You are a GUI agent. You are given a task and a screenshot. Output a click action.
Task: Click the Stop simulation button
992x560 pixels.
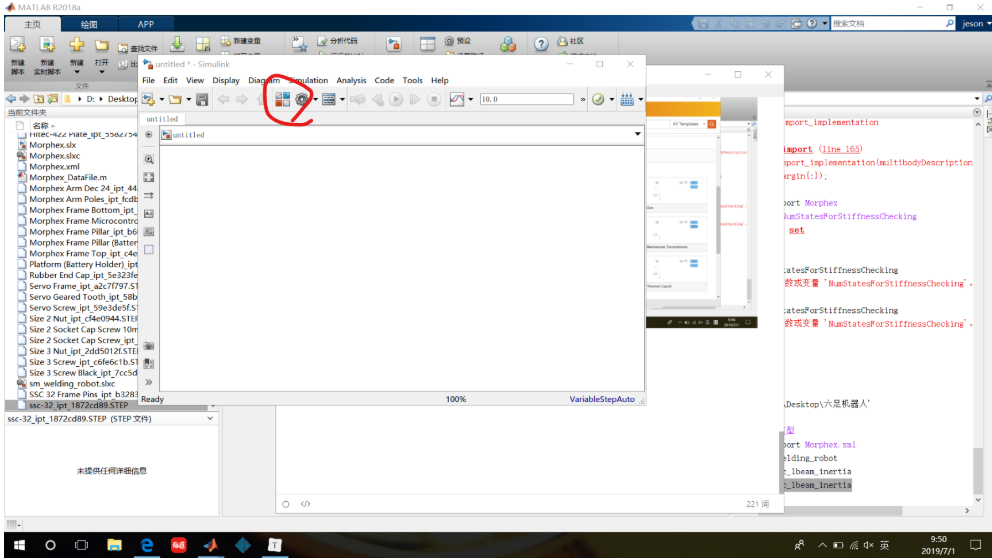[434, 99]
